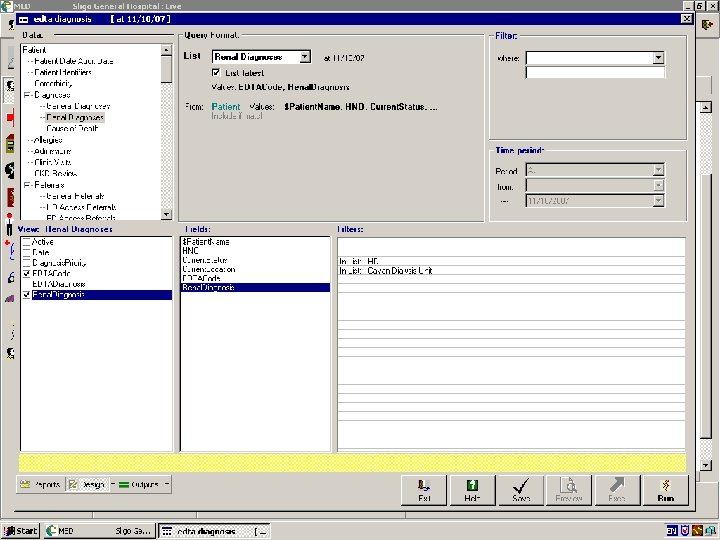Select General Diagnoses in the Data tree
Screen dimensions: 720x540
coord(78,106)
